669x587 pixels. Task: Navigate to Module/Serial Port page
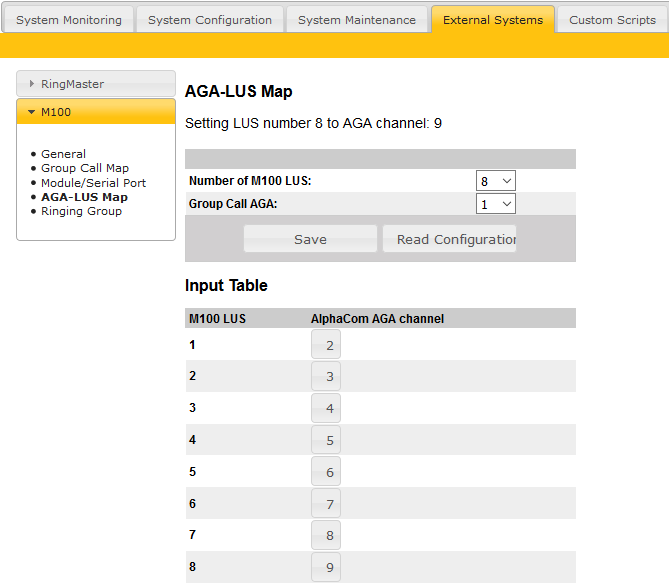(x=93, y=183)
